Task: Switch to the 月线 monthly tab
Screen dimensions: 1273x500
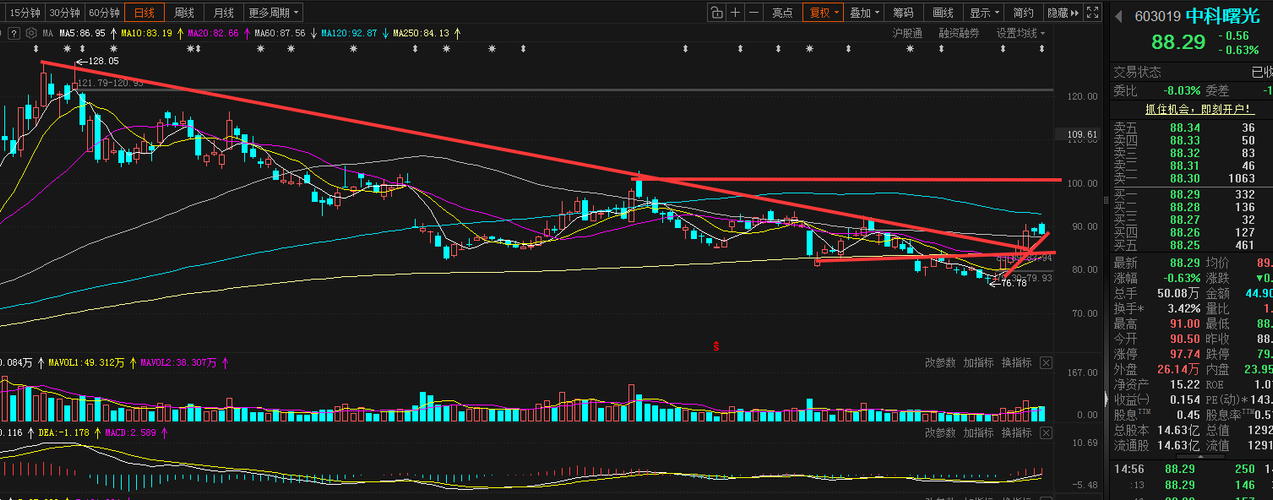Action: (222, 13)
